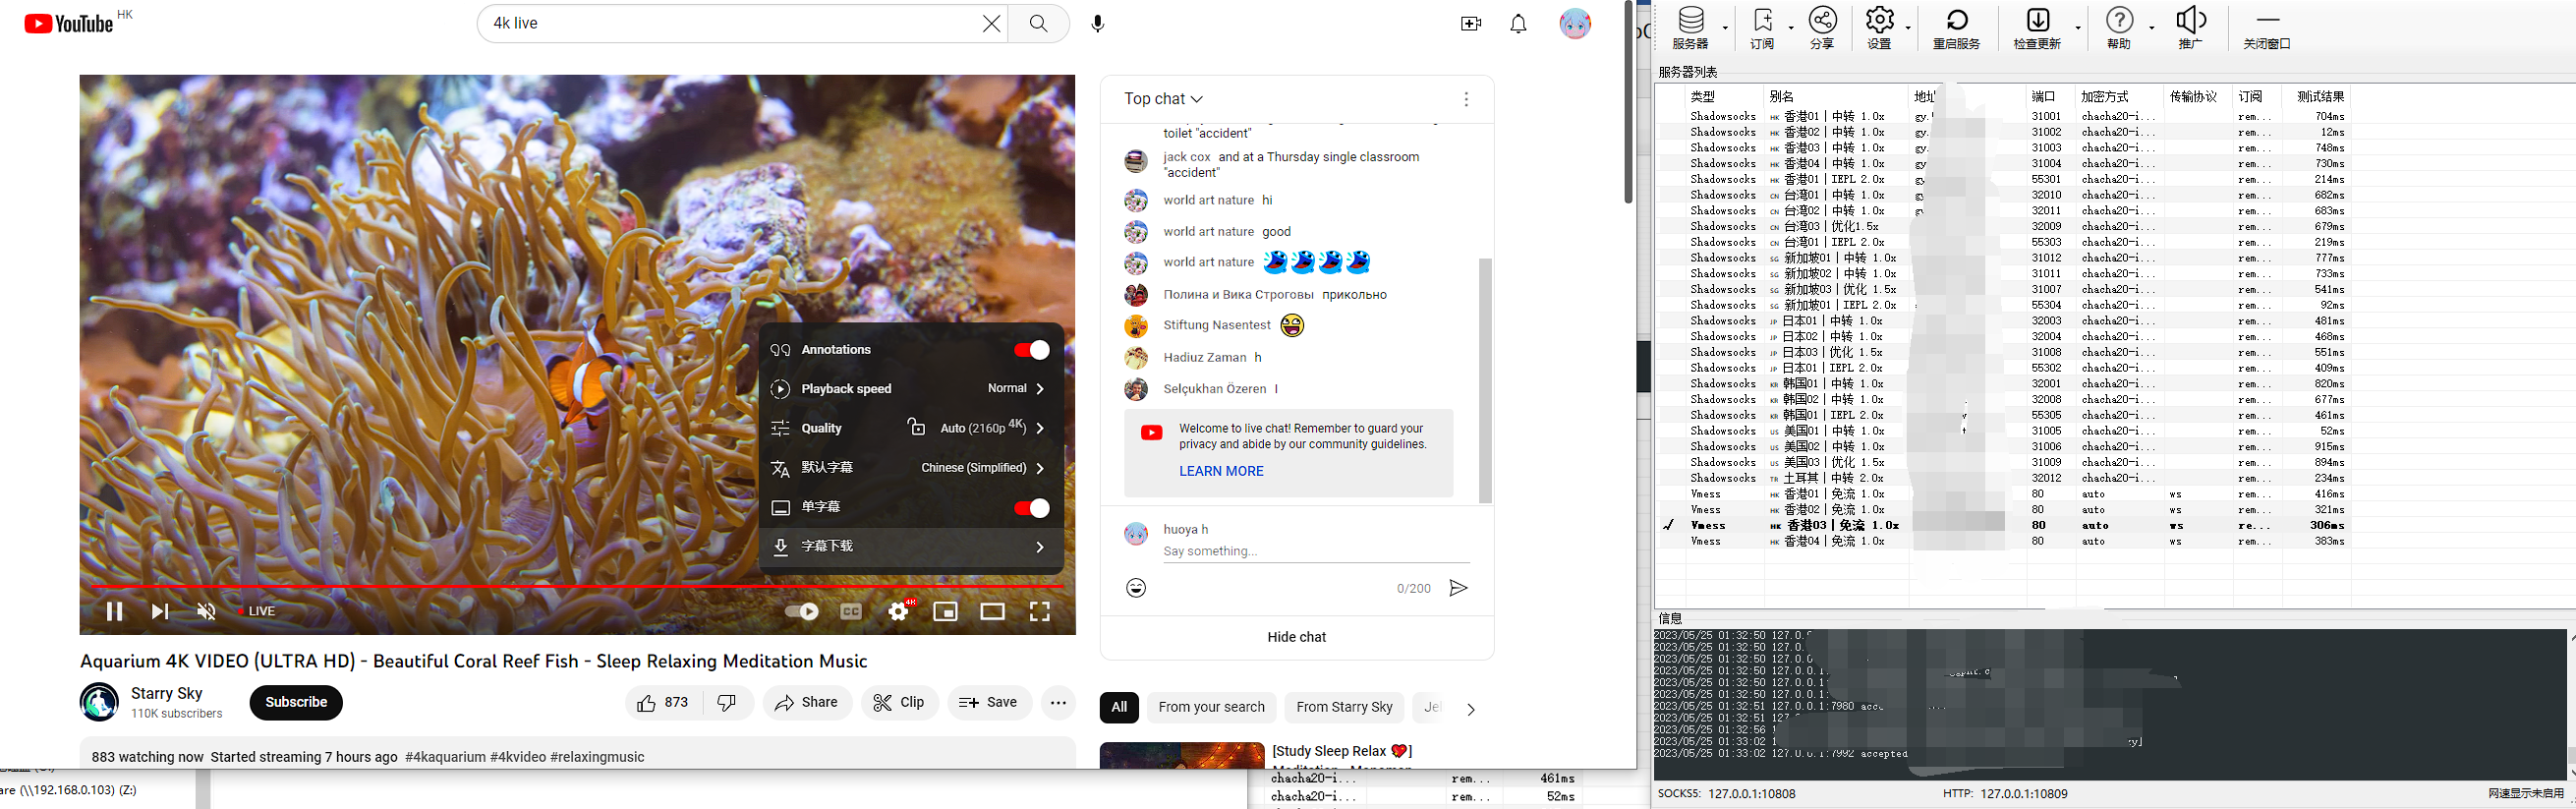Image resolution: width=2576 pixels, height=809 pixels.
Task: Open more actions ellipsis below video
Action: tap(1058, 703)
